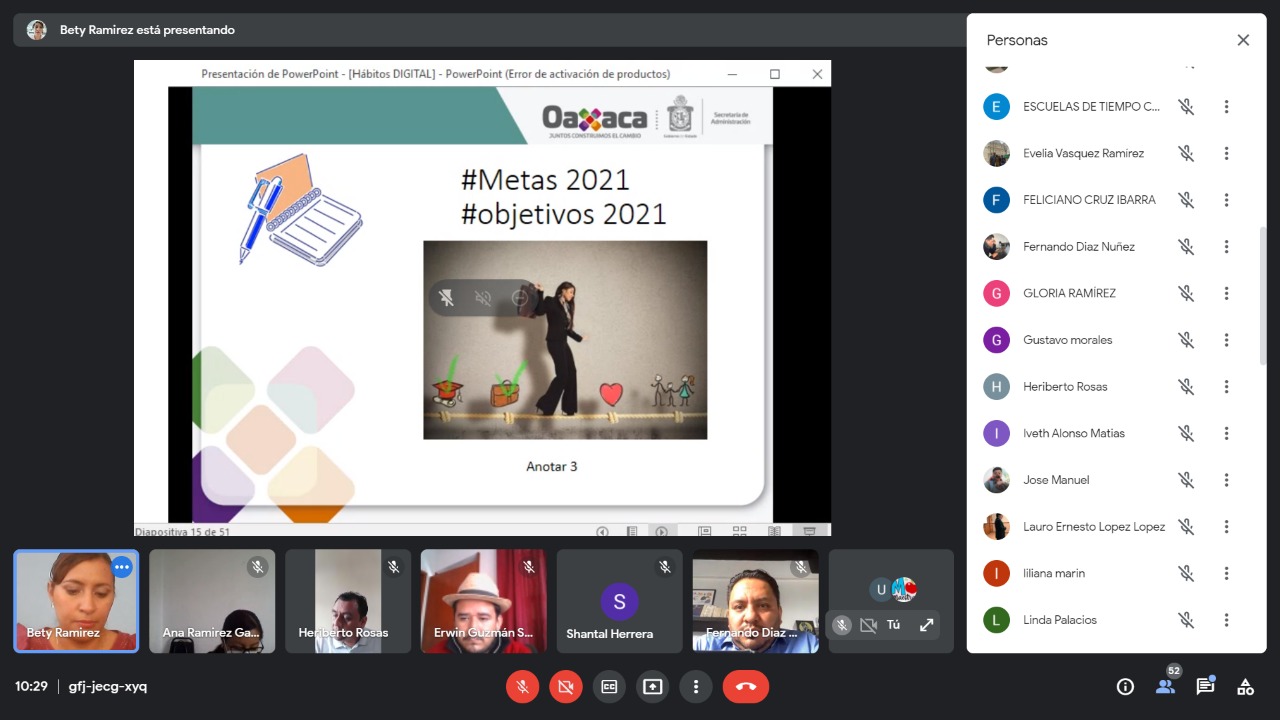Open the activities icon
Image resolution: width=1280 pixels, height=720 pixels.
1245,686
